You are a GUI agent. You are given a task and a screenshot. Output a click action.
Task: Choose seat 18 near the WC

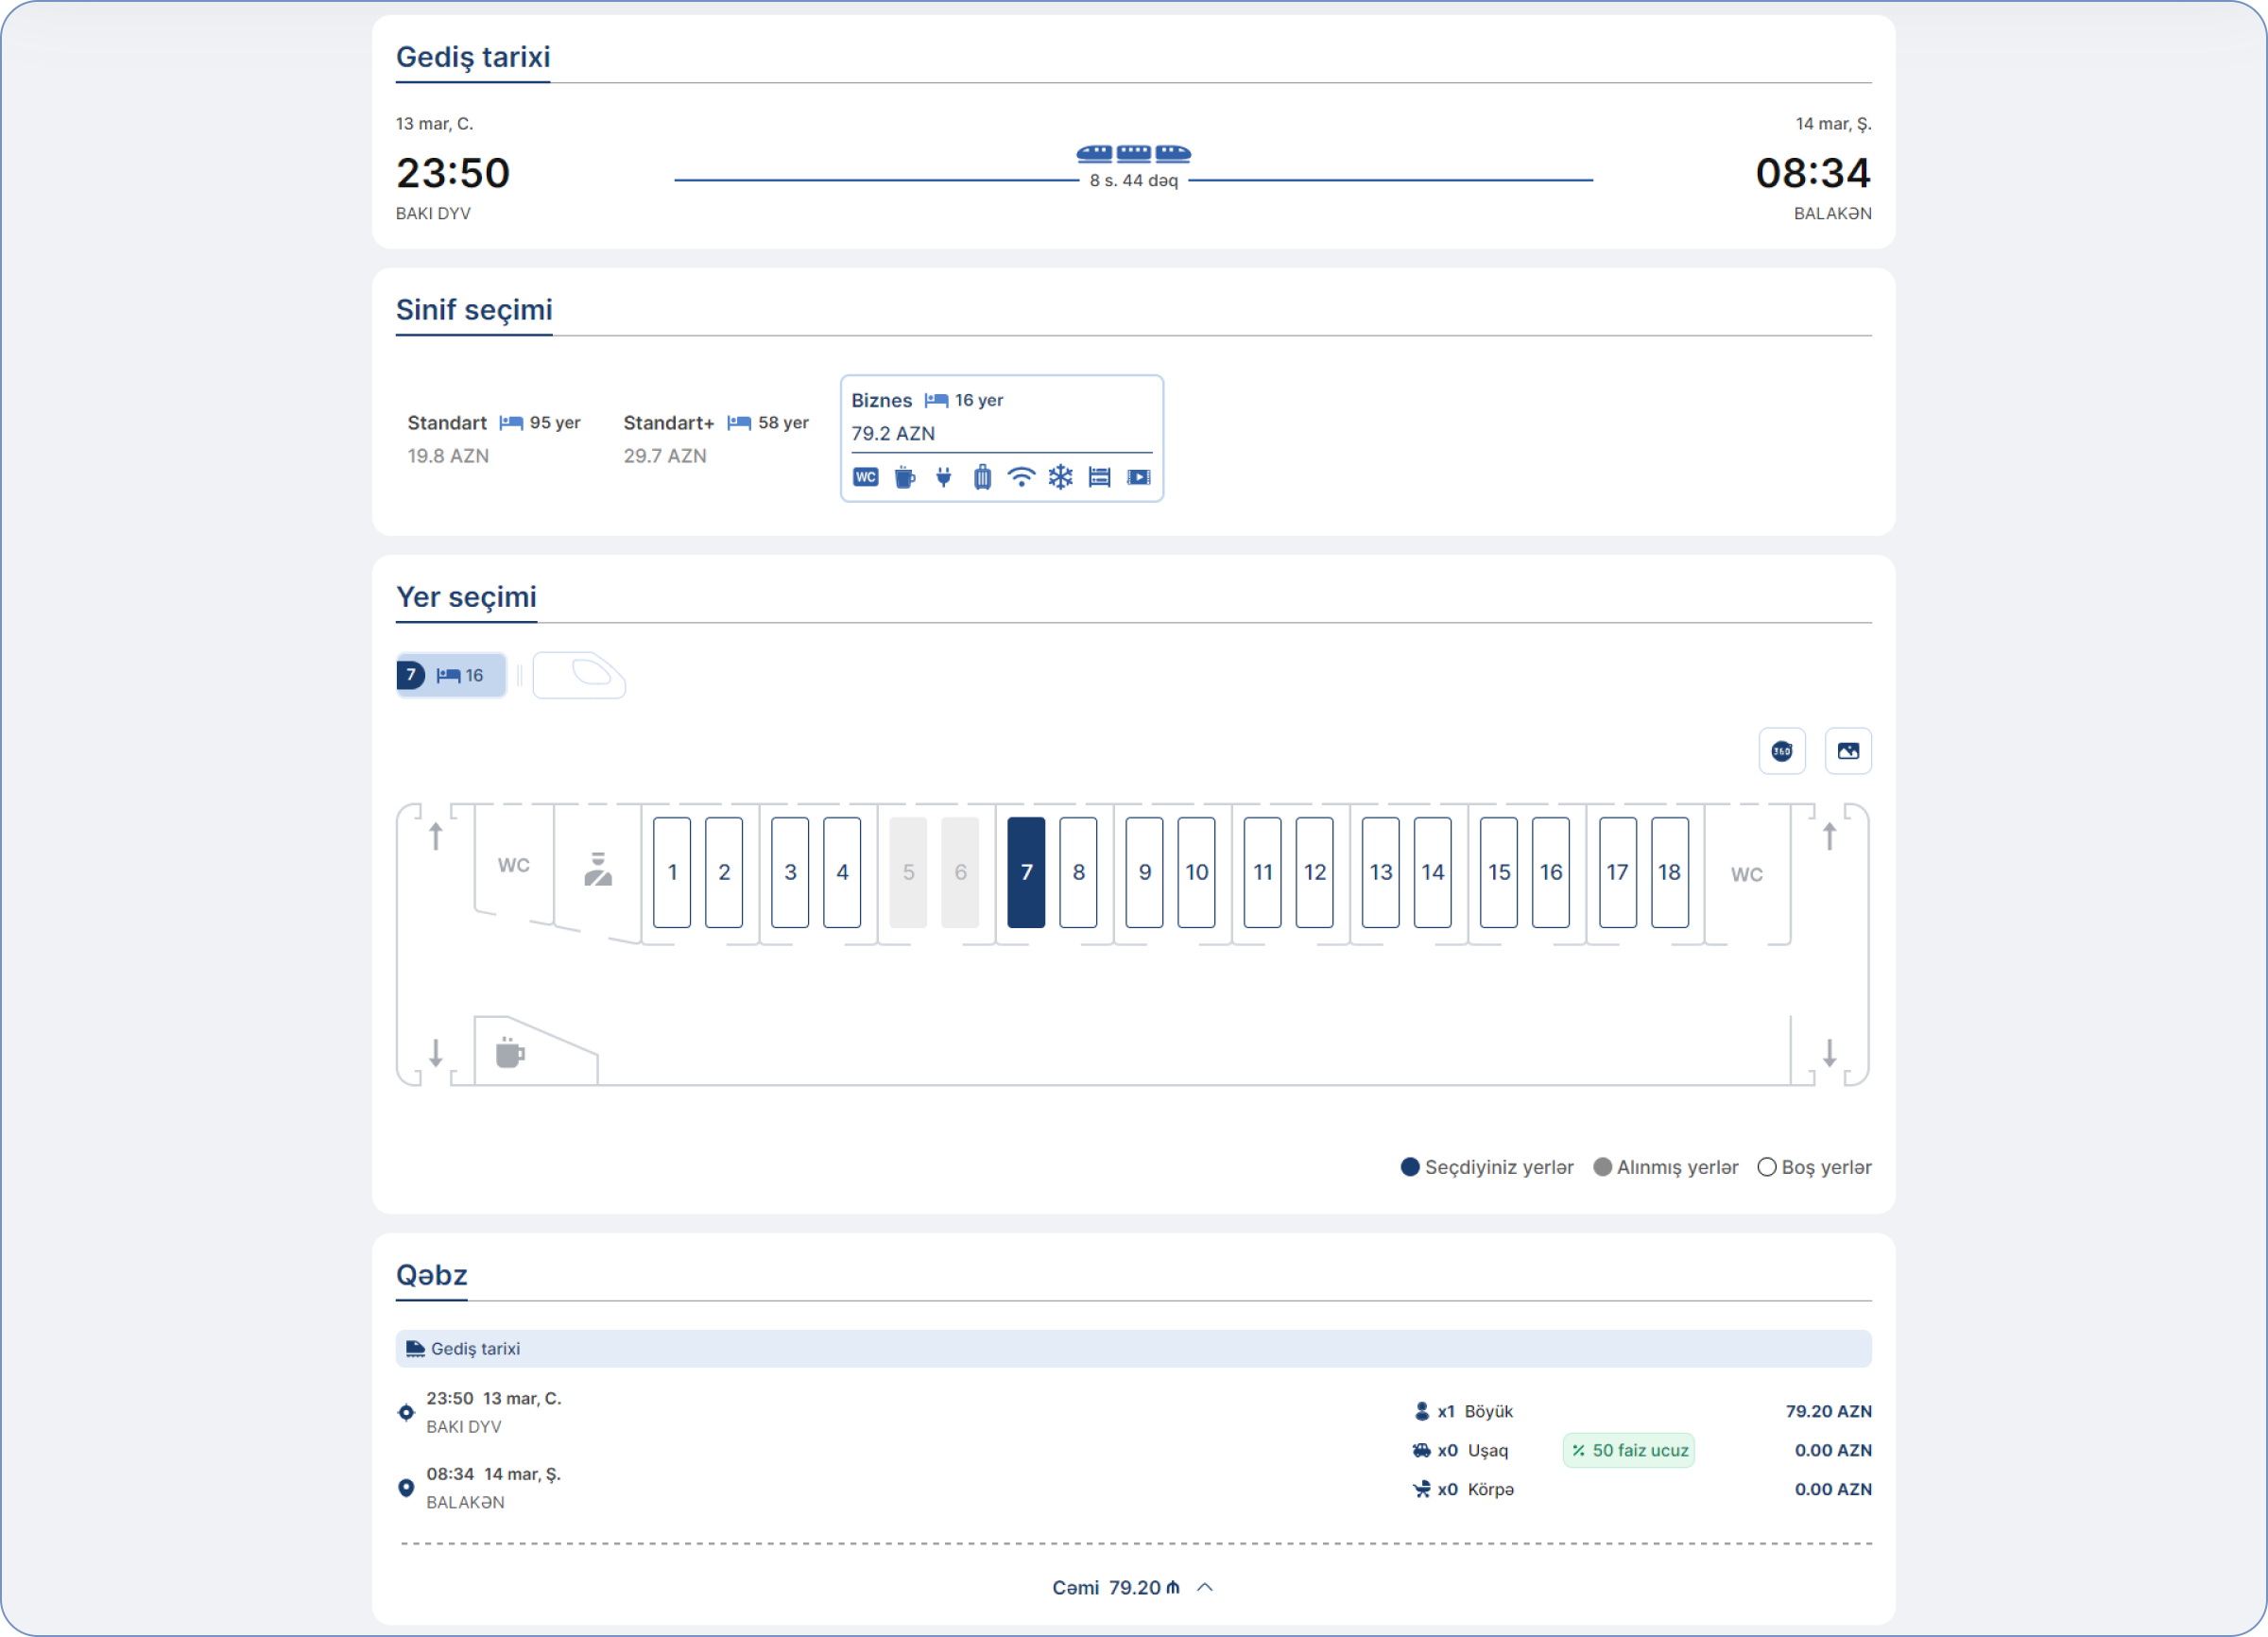(x=1669, y=872)
